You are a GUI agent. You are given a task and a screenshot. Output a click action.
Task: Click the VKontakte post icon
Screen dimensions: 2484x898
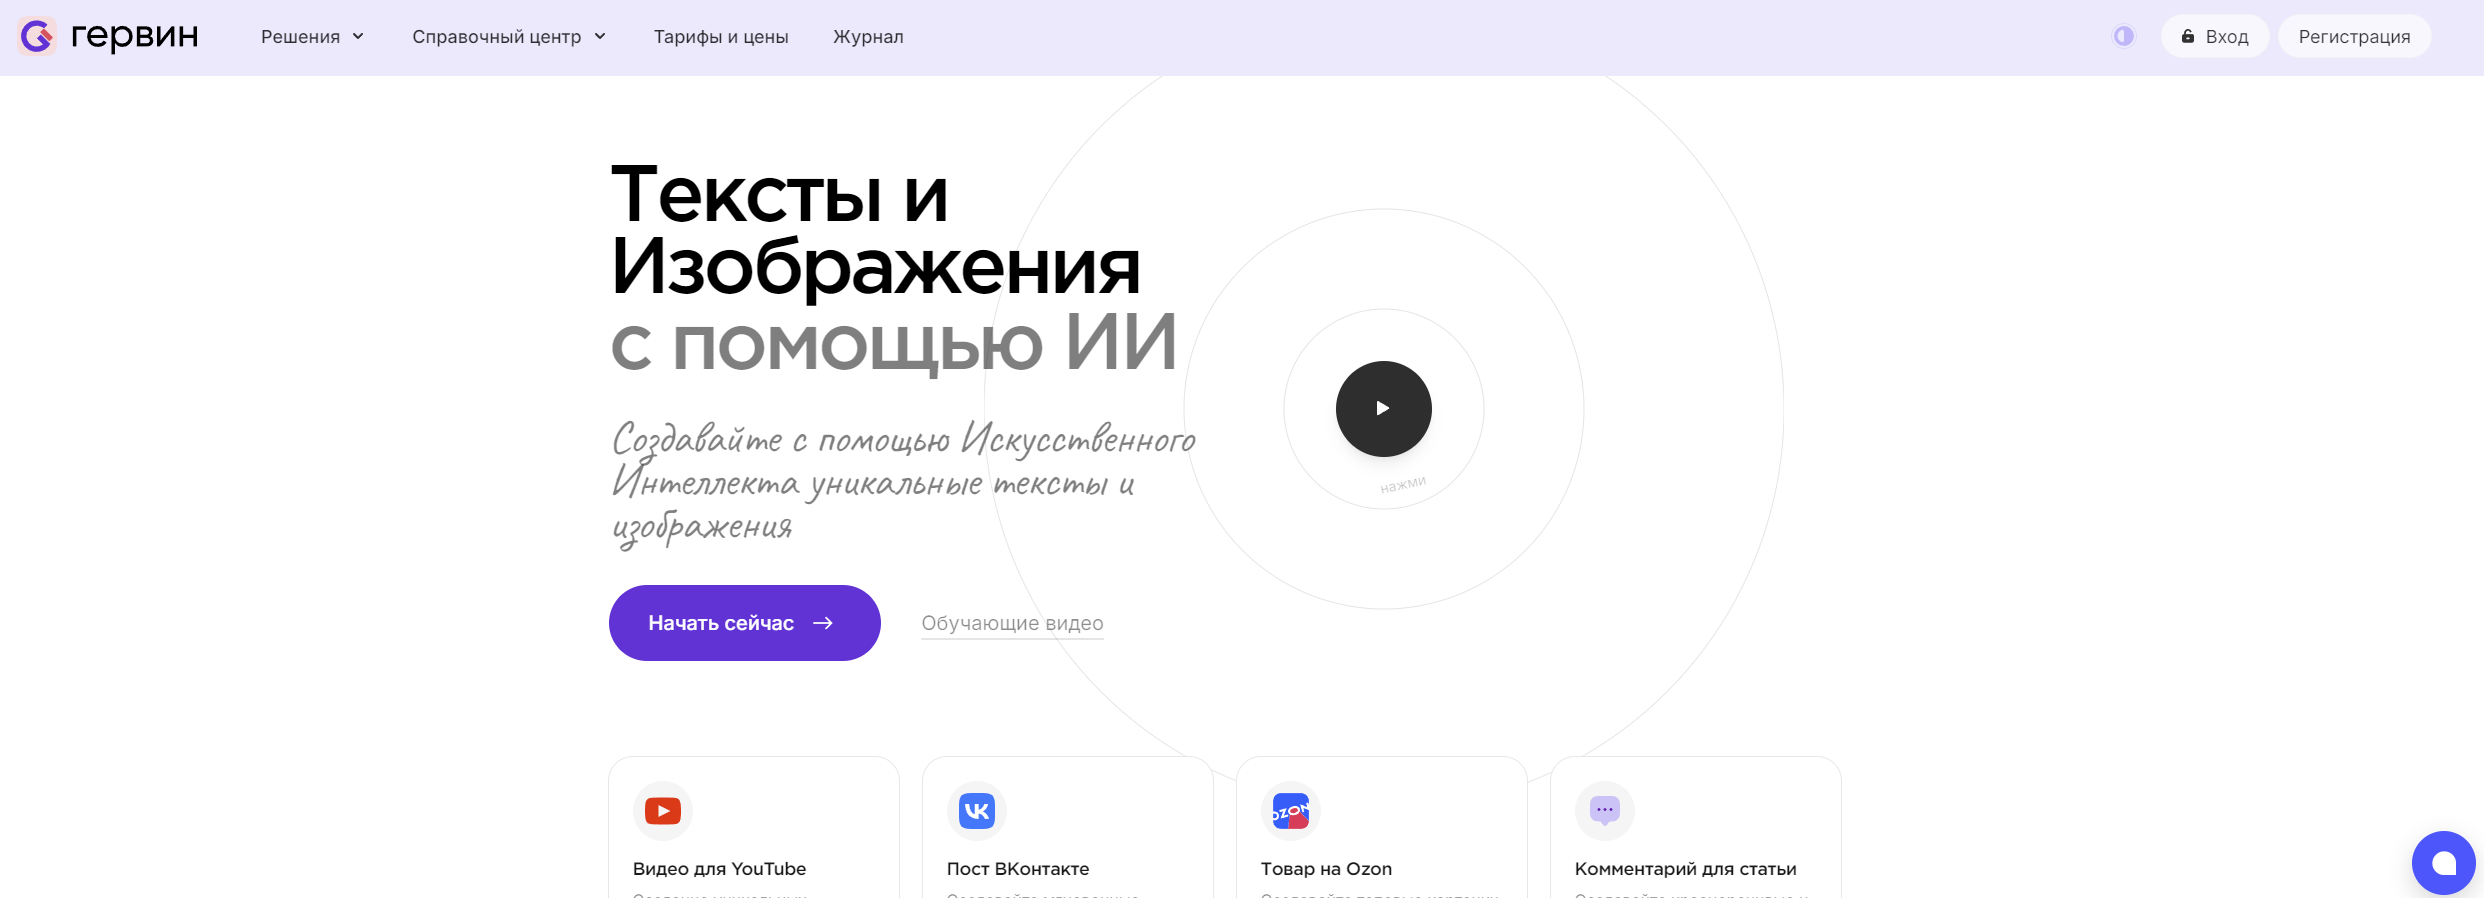click(976, 811)
